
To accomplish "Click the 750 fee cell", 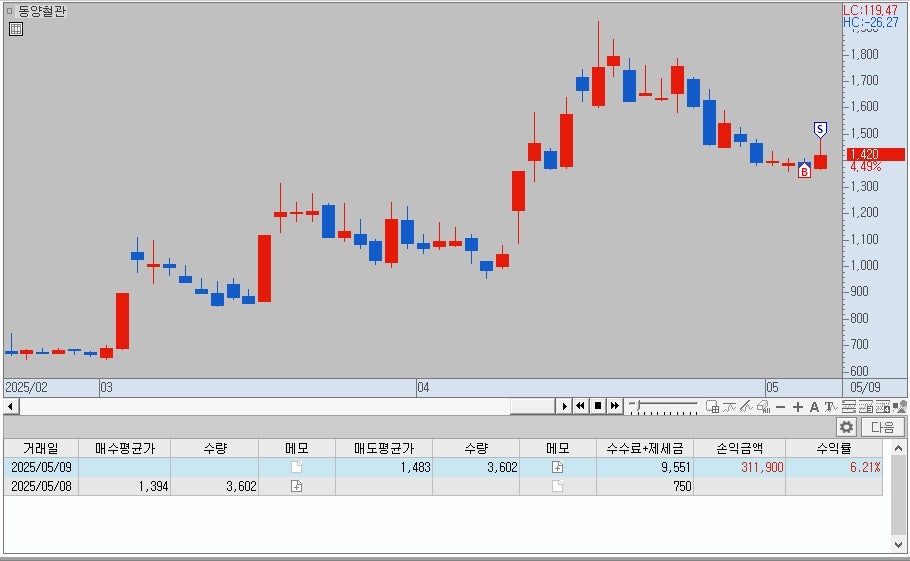I will pyautogui.click(x=645, y=486).
